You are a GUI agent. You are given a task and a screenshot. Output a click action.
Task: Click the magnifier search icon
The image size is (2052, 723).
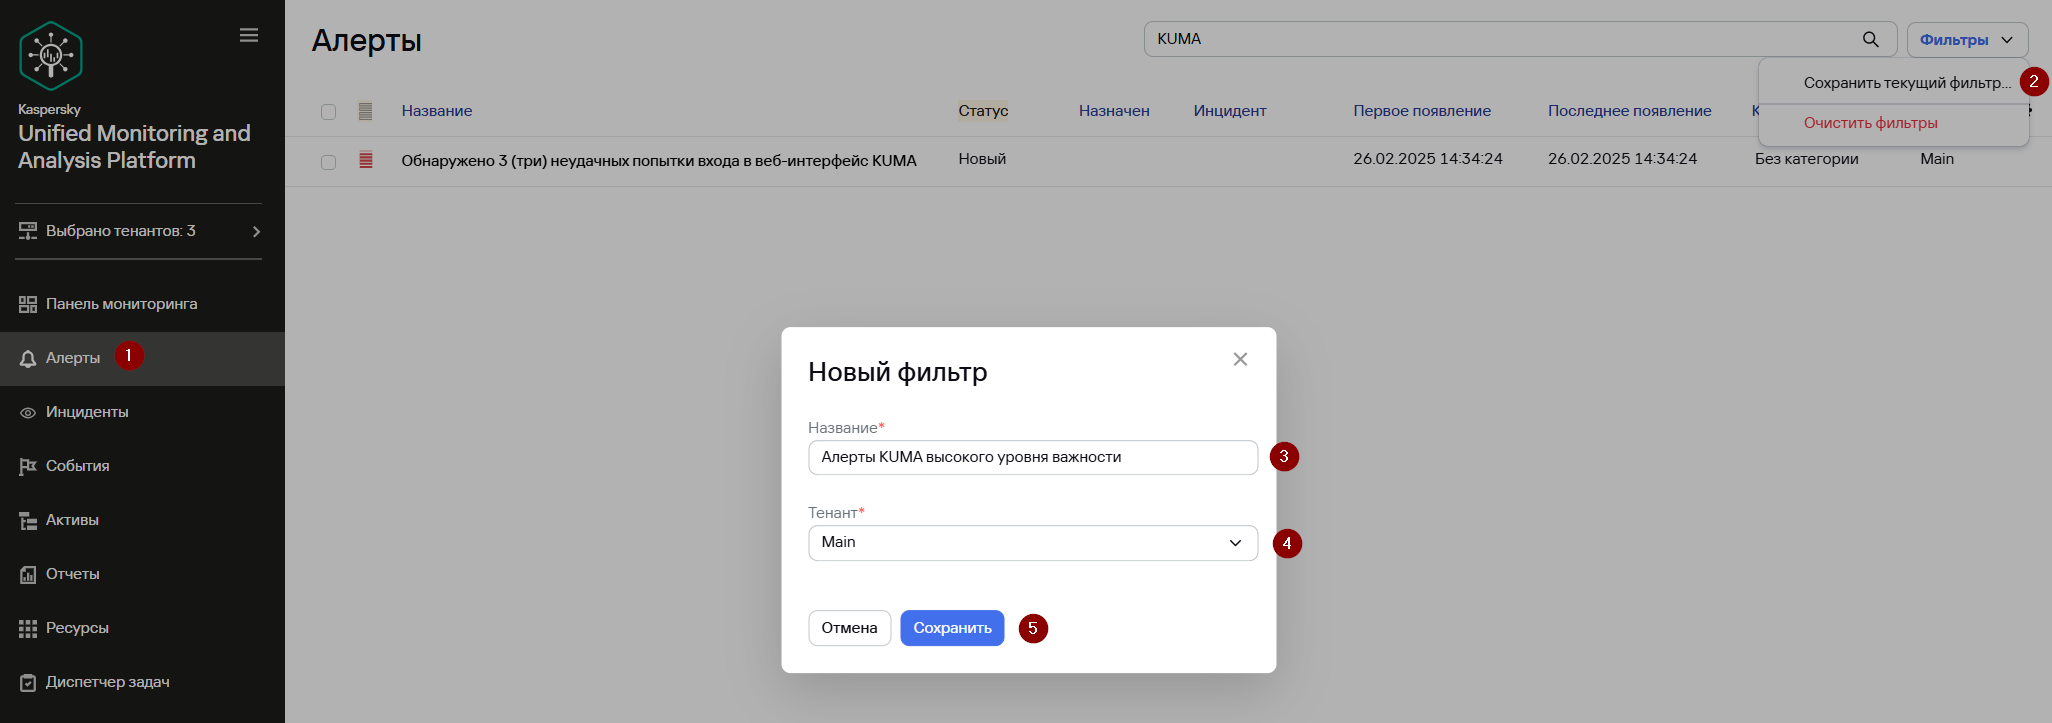[1870, 39]
